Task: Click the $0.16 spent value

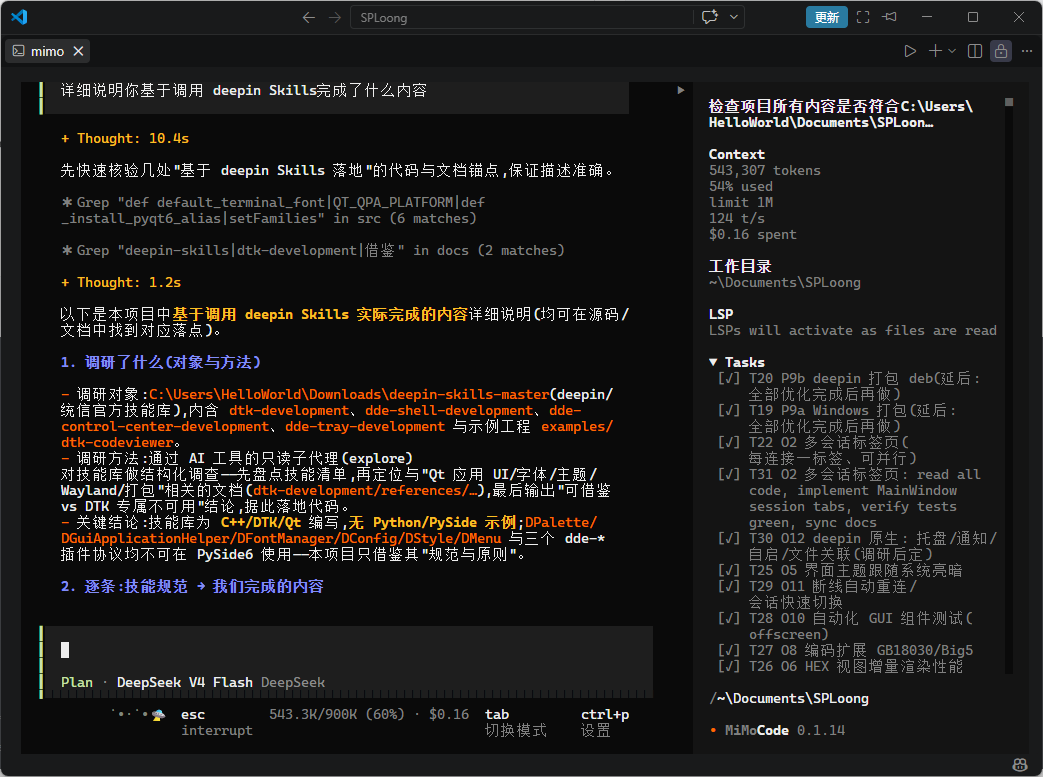Action: click(x=752, y=234)
